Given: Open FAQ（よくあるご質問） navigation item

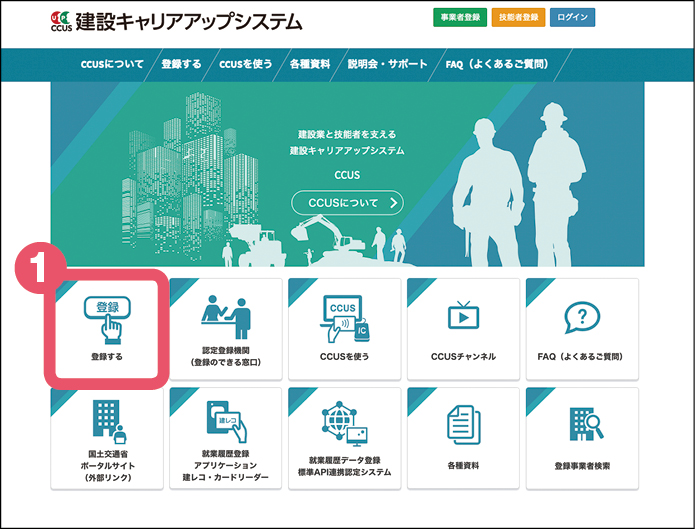Looking at the screenshot, I should tap(497, 64).
